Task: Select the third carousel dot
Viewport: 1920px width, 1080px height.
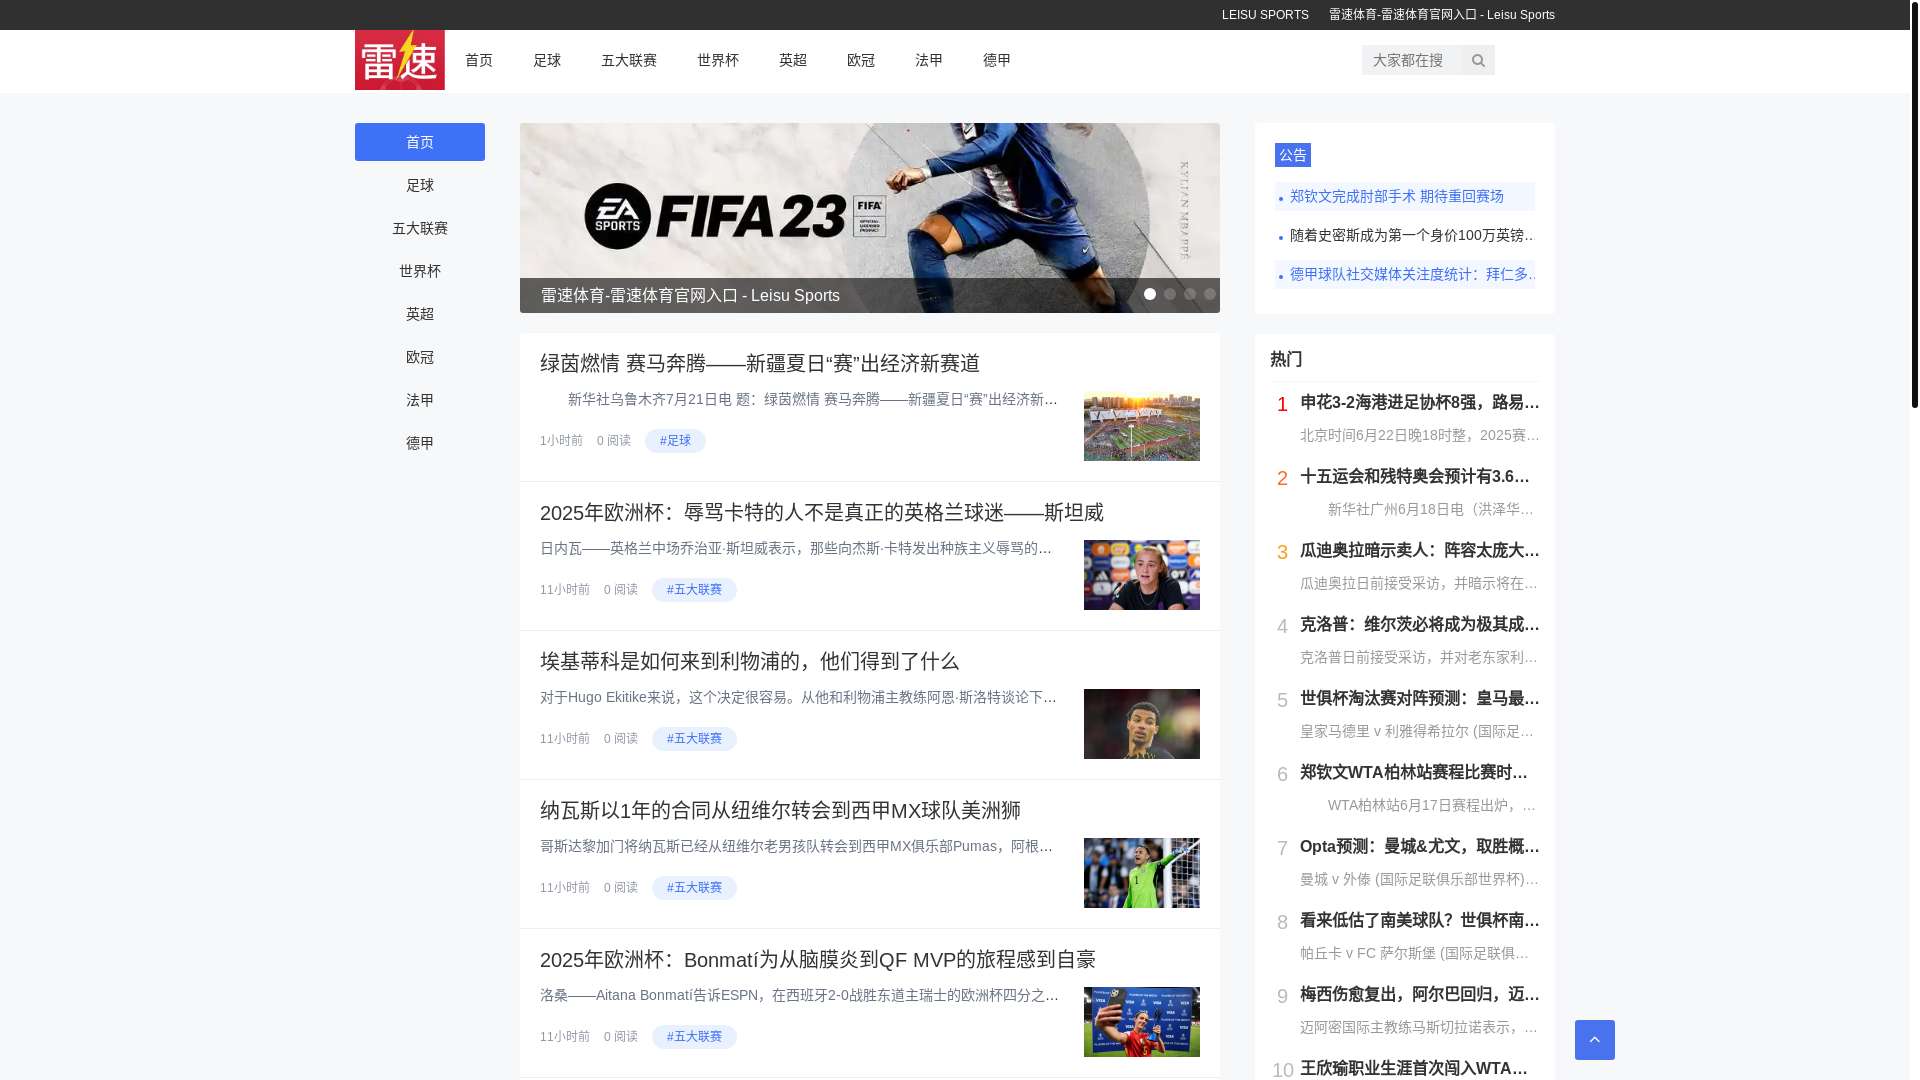Action: [x=1190, y=294]
